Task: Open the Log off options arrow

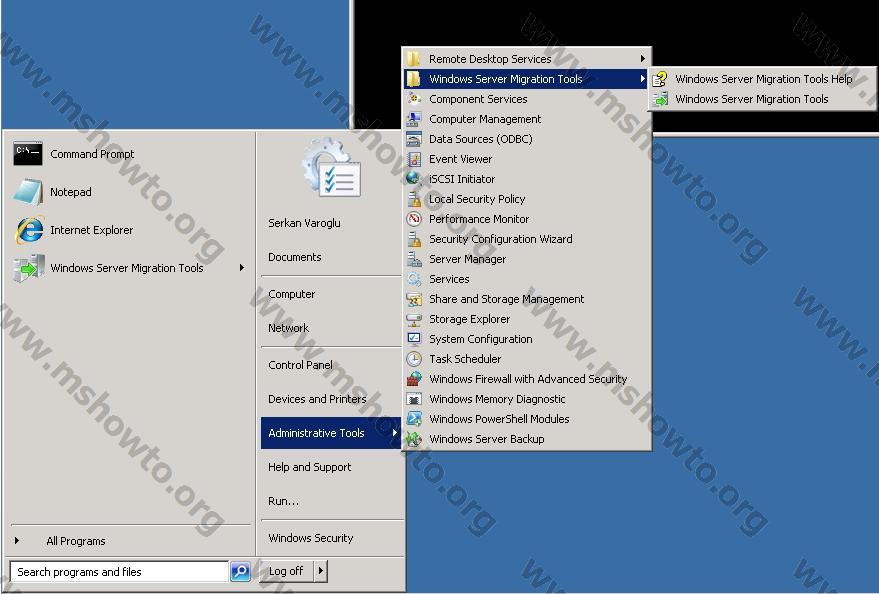Action: click(321, 571)
